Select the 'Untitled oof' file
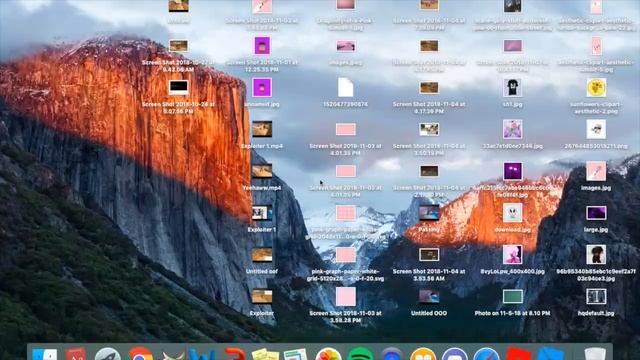 (262, 255)
